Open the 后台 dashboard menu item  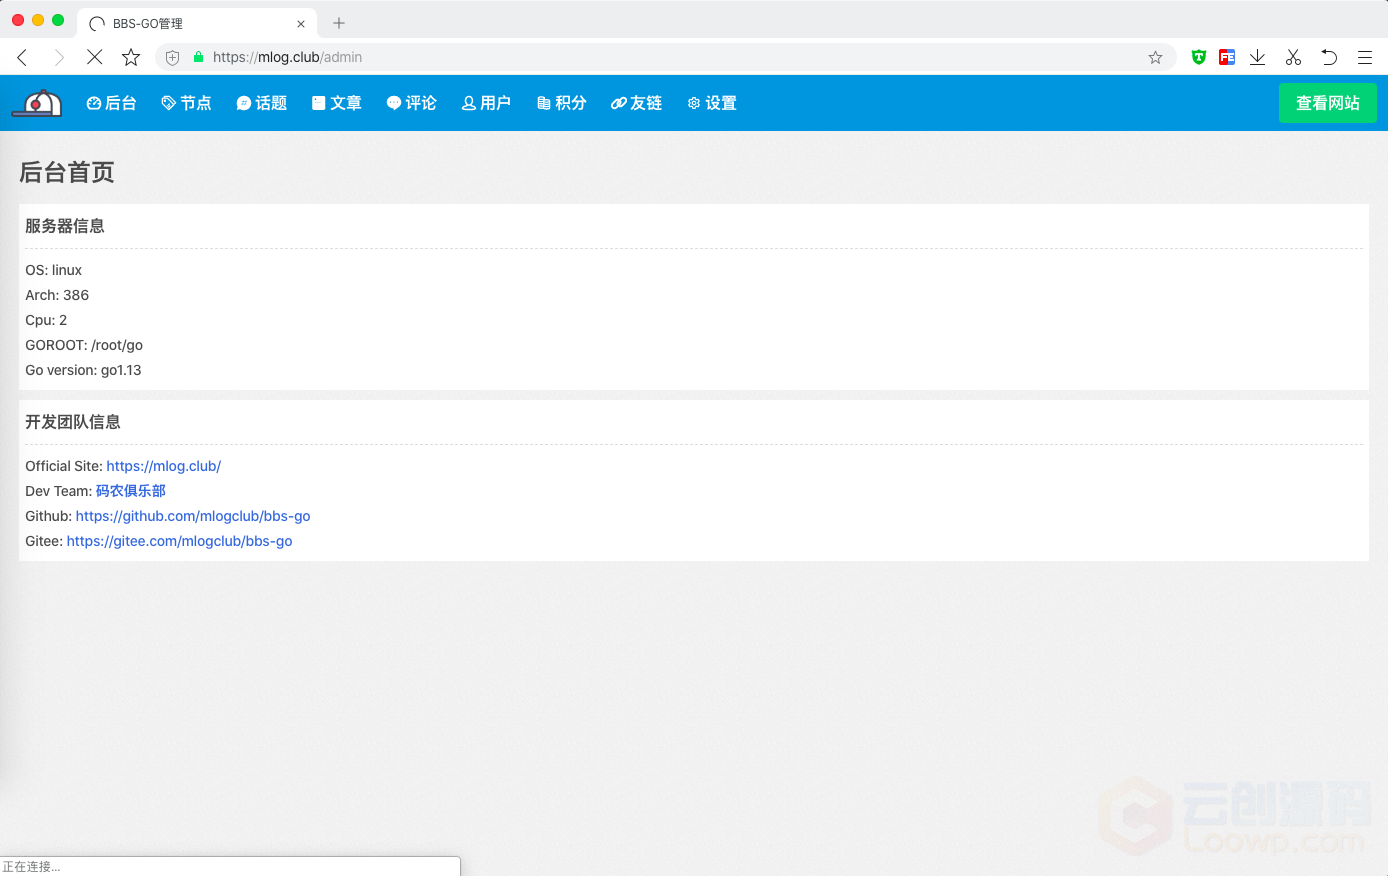tap(112, 103)
